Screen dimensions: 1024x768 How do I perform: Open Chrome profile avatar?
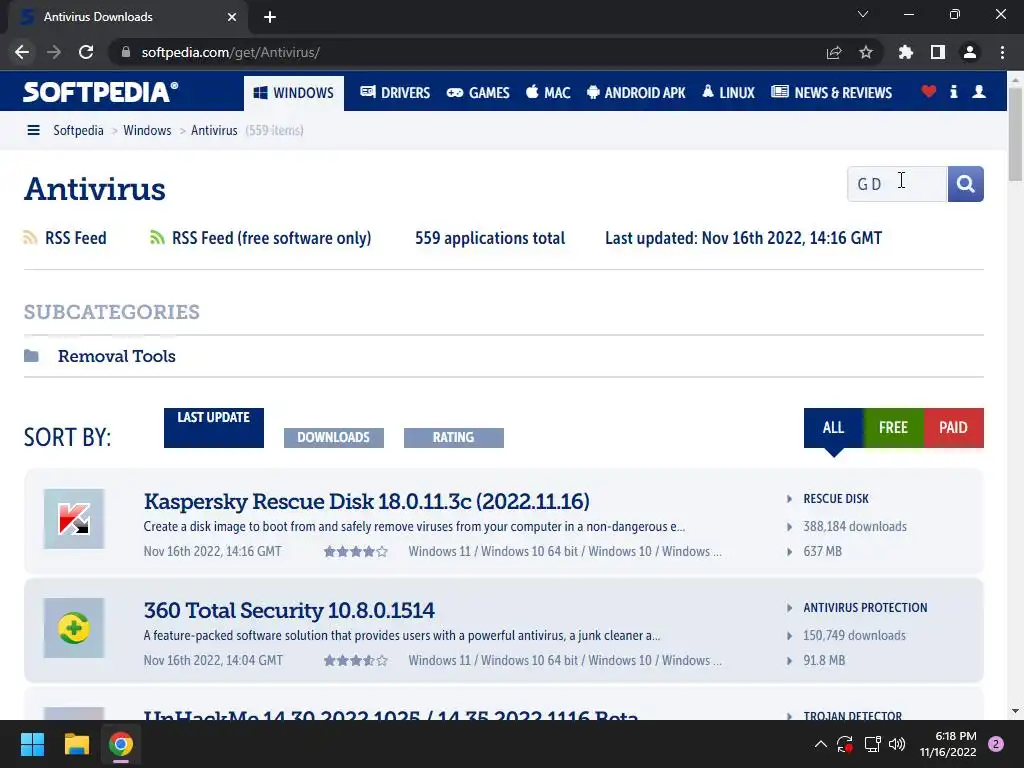(x=970, y=52)
